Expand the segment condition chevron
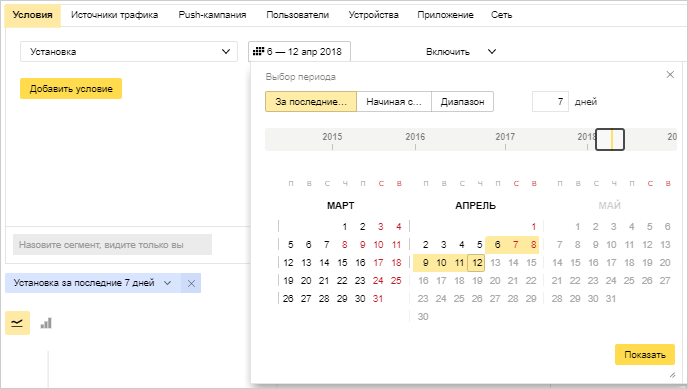 167,283
